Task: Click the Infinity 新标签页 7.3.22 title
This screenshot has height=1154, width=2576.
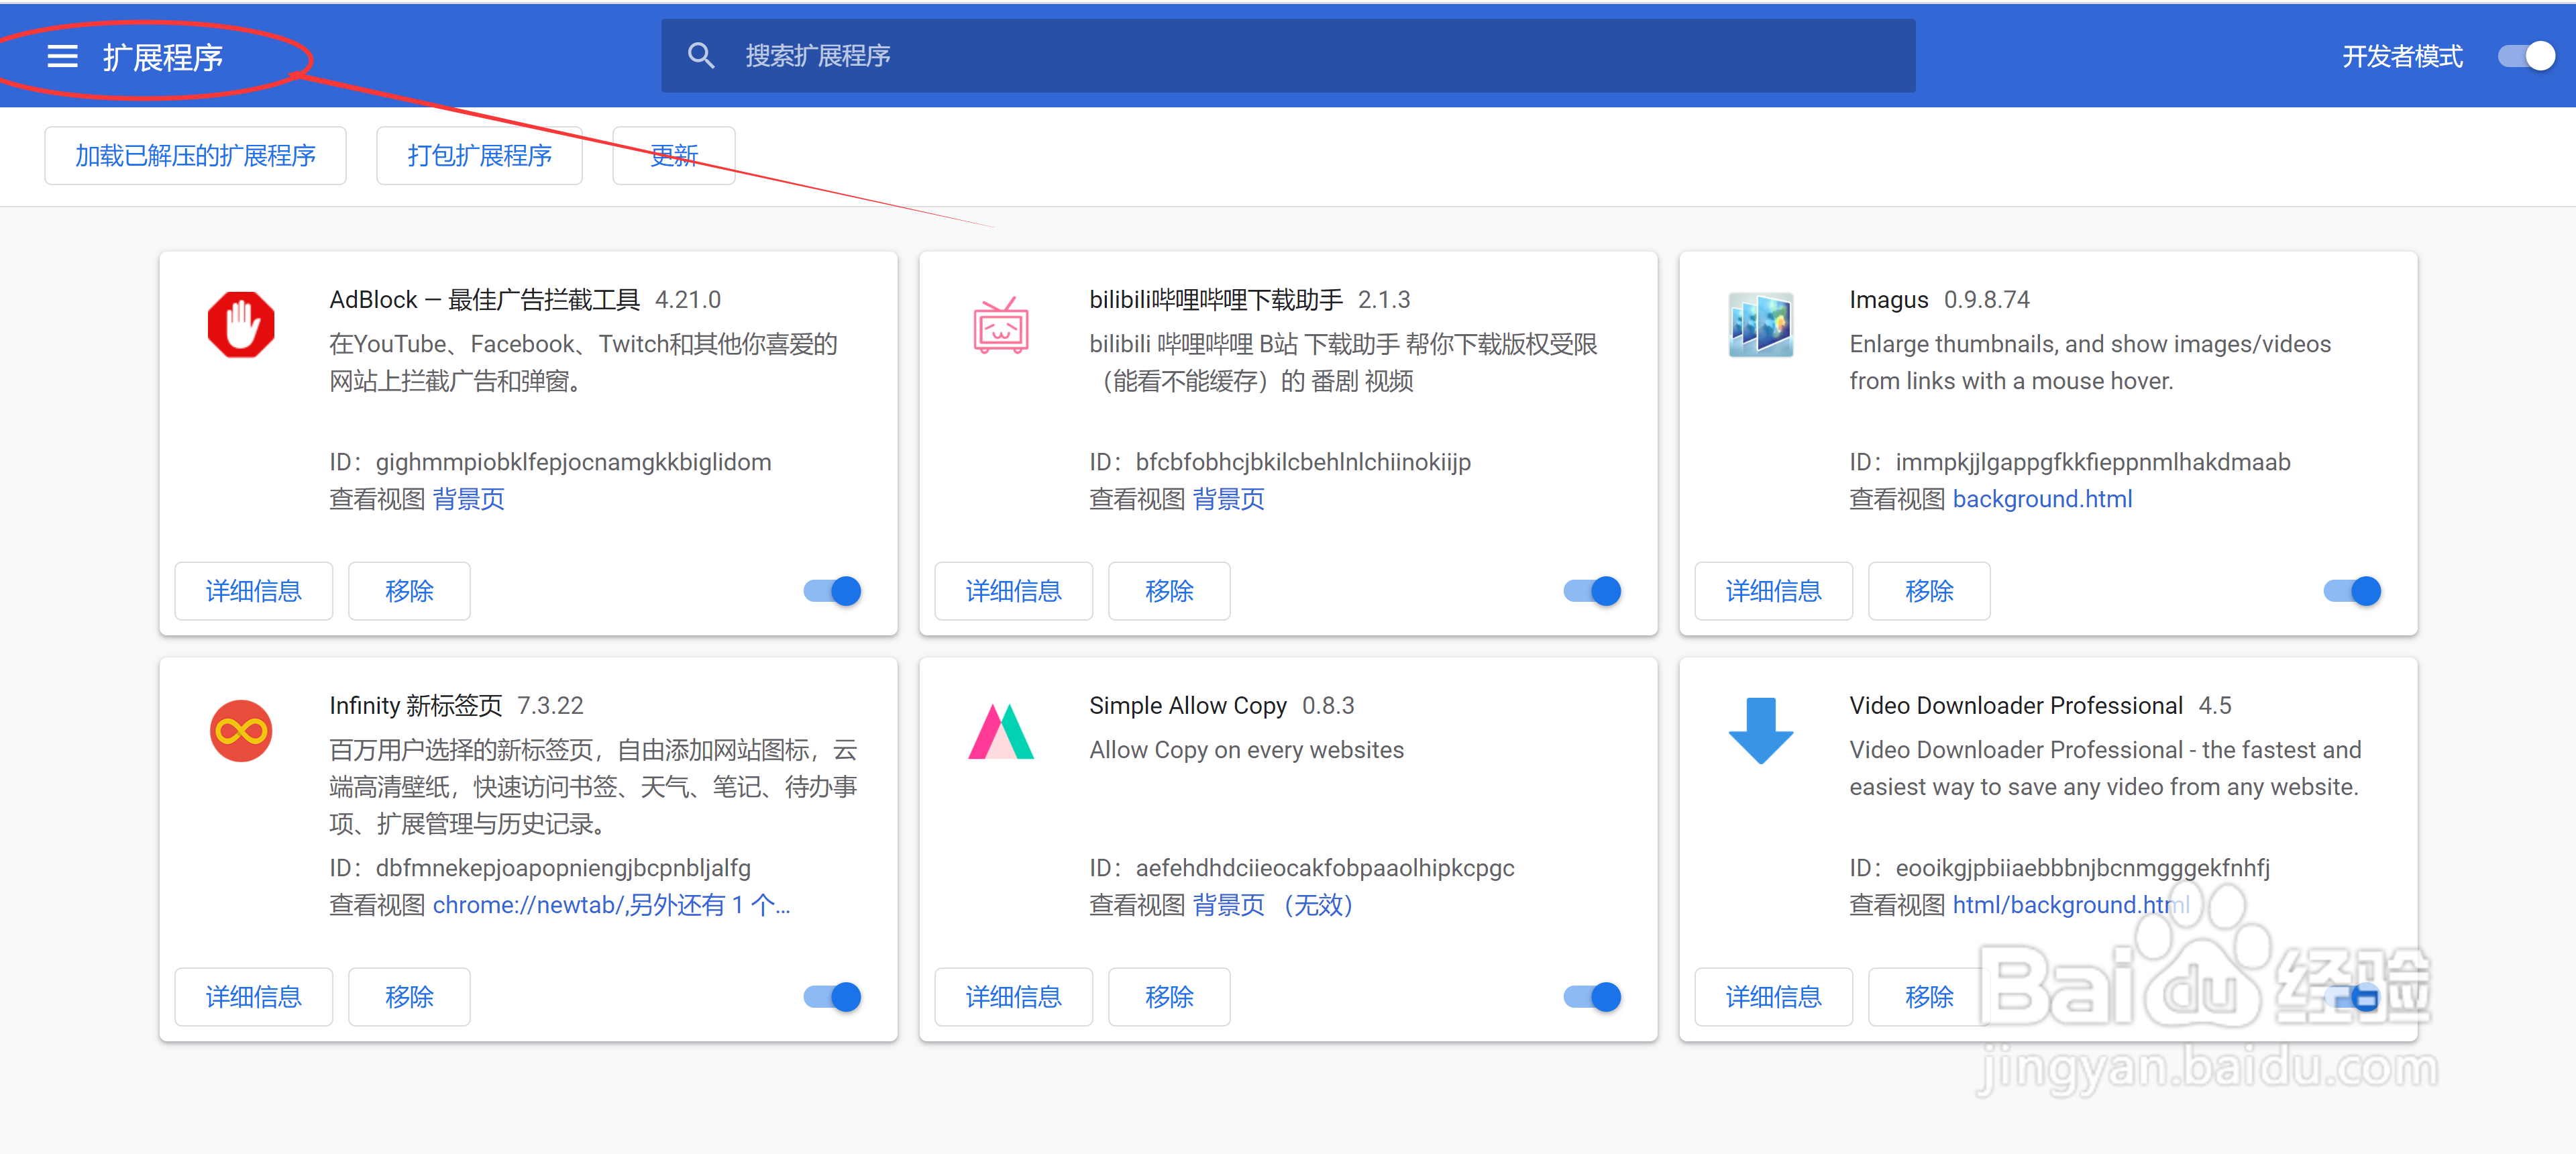Action: 456,705
